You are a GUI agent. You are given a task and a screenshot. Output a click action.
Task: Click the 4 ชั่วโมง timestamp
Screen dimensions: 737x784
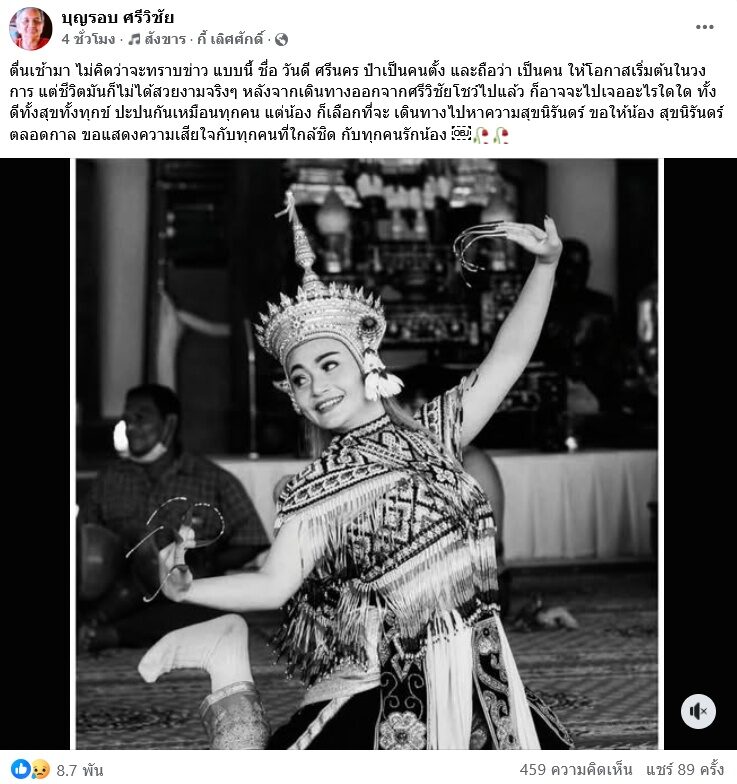click(88, 39)
